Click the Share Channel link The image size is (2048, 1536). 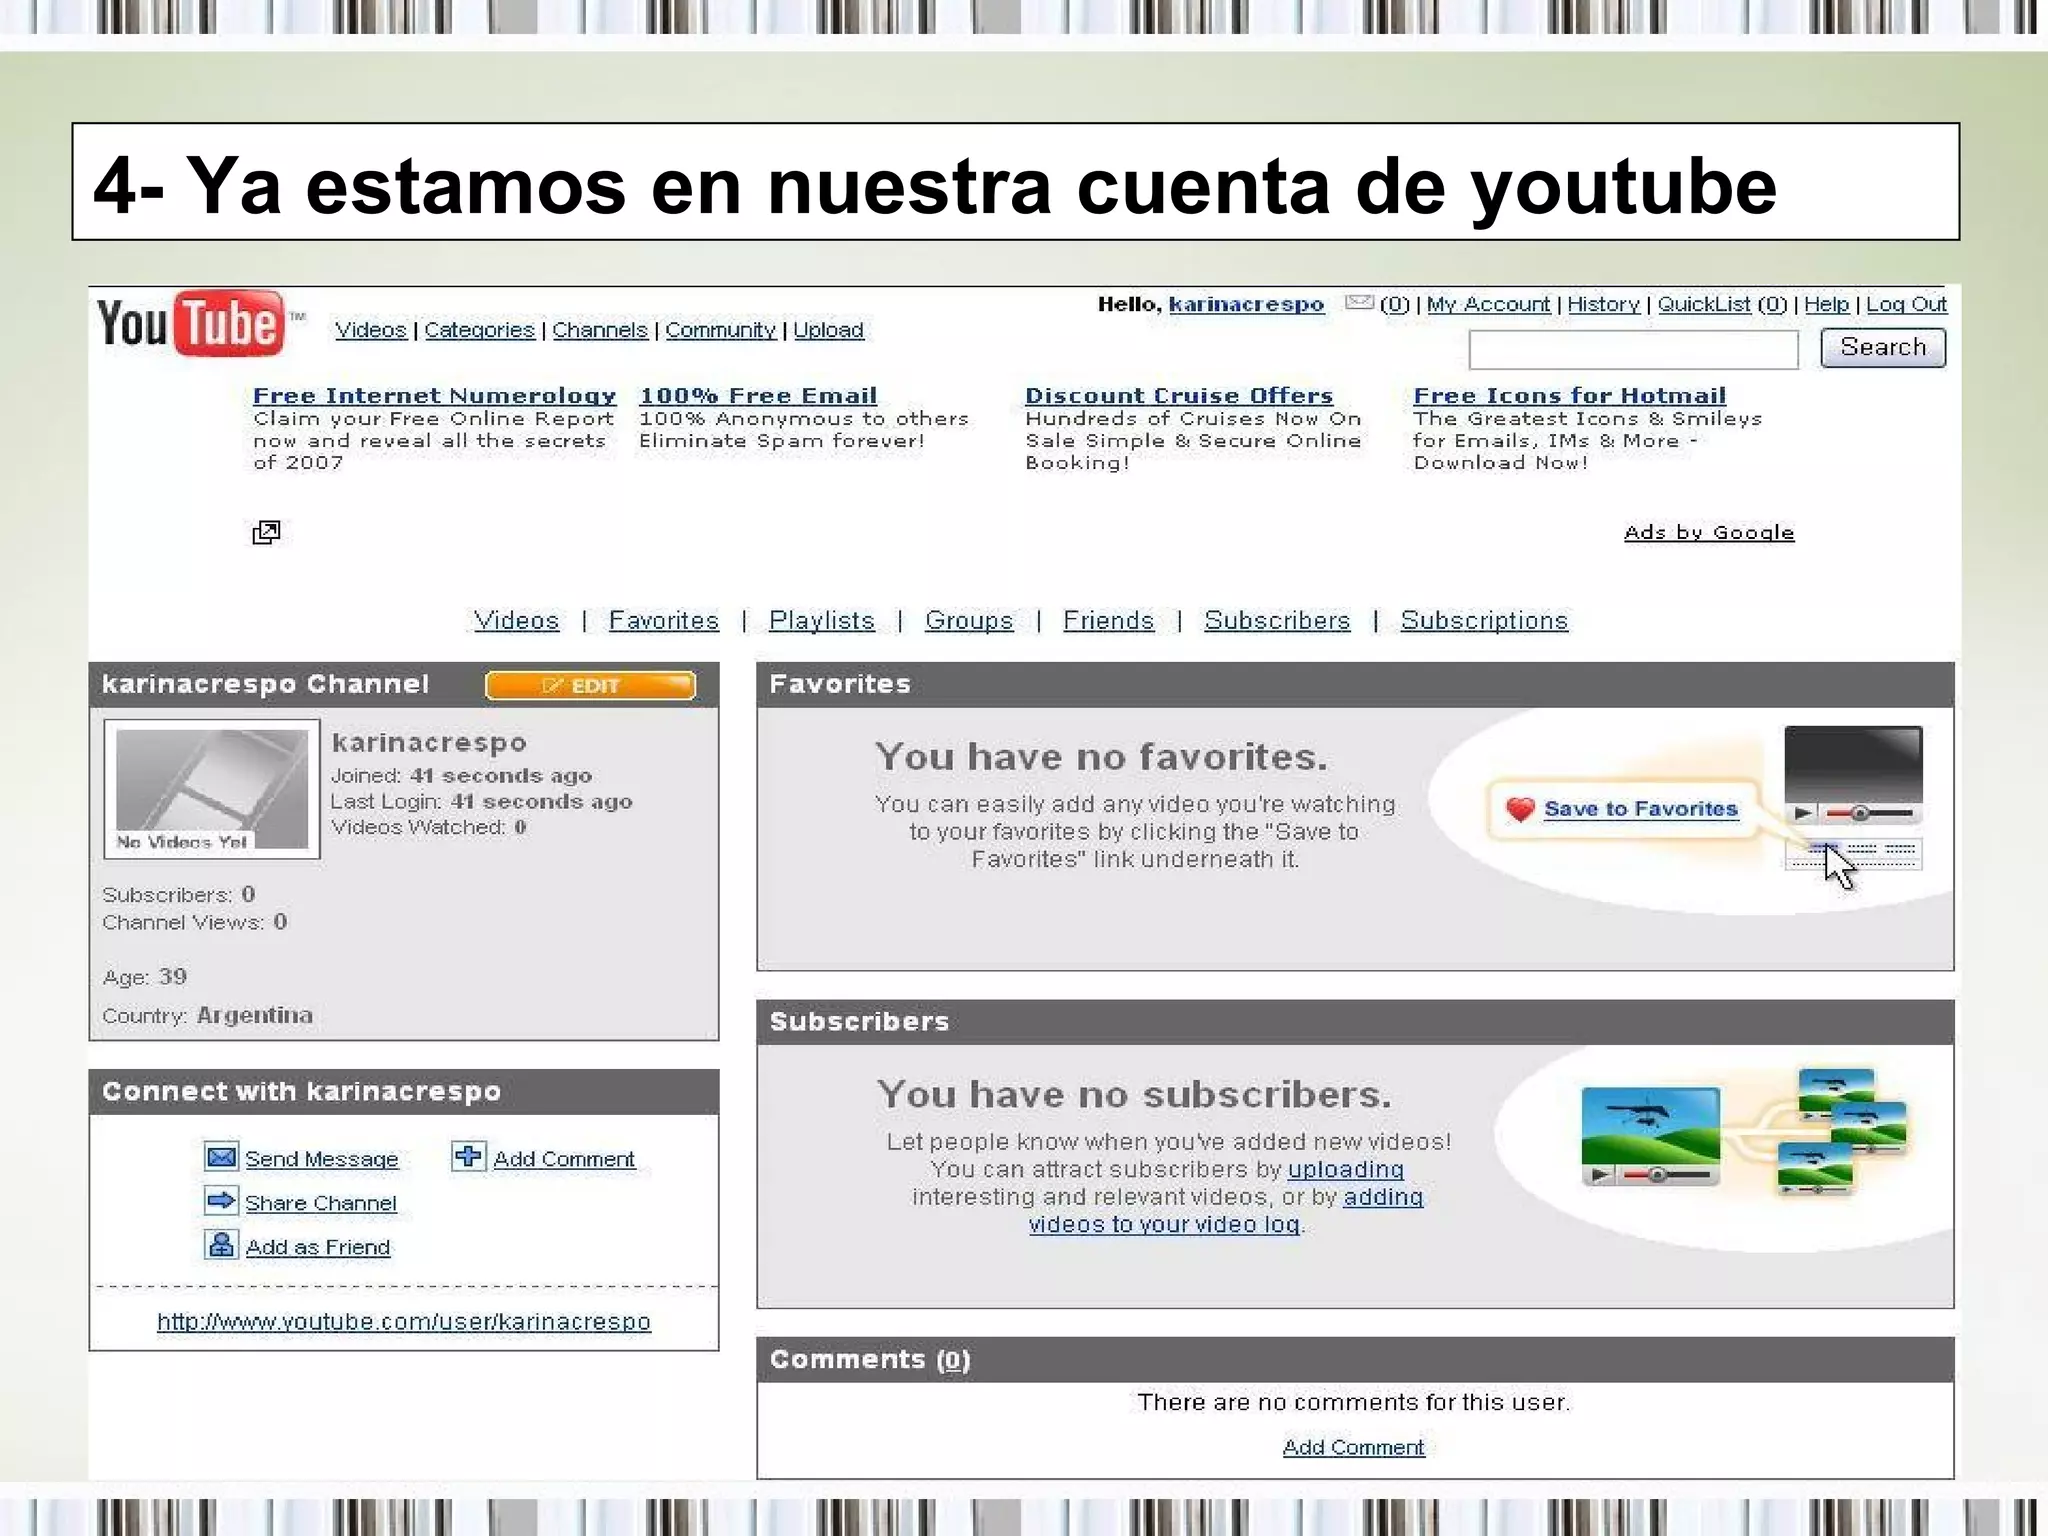click(x=321, y=1203)
